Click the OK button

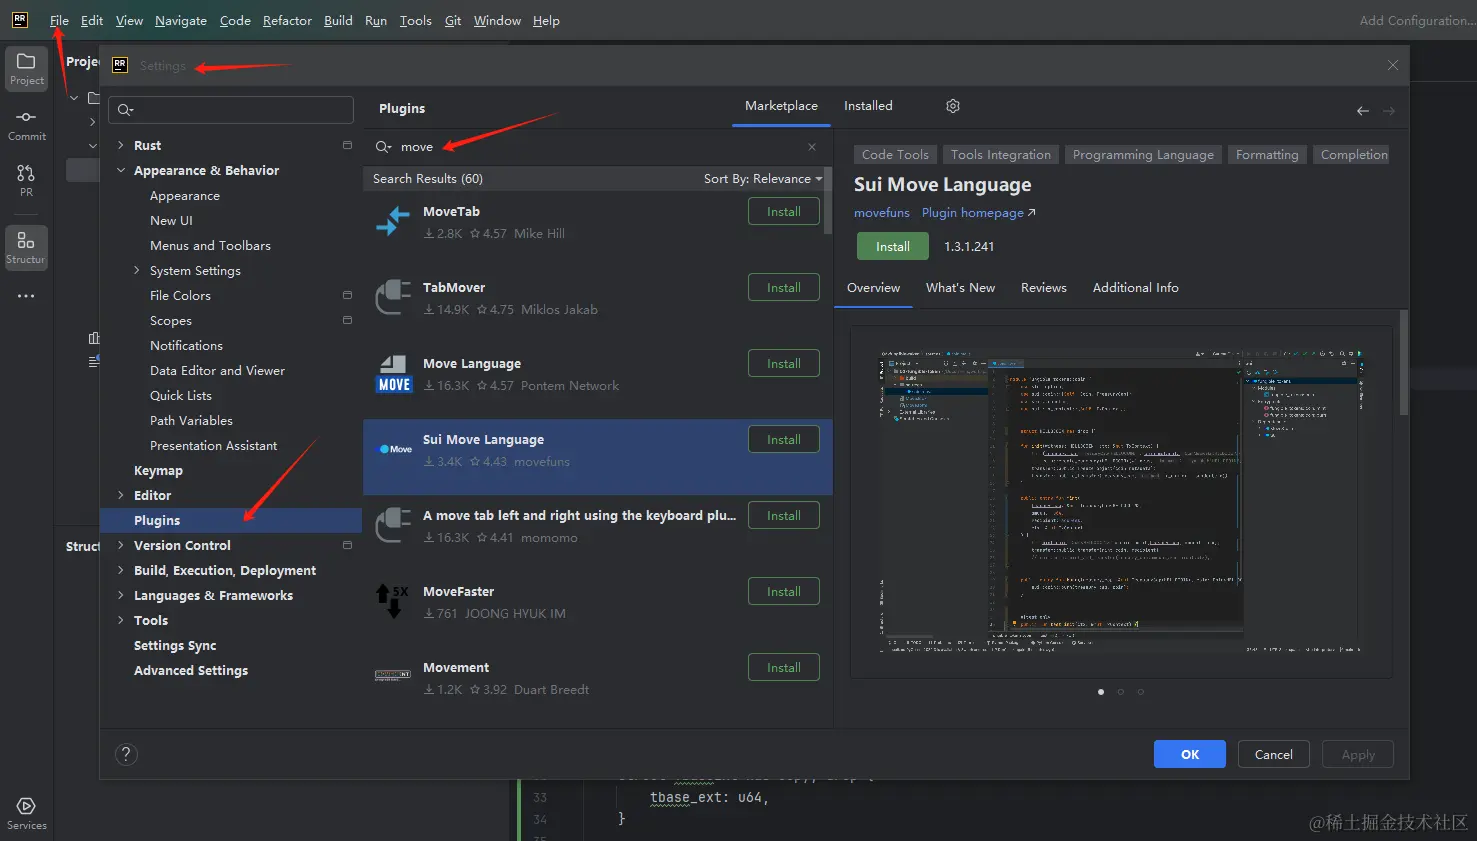click(1190, 754)
